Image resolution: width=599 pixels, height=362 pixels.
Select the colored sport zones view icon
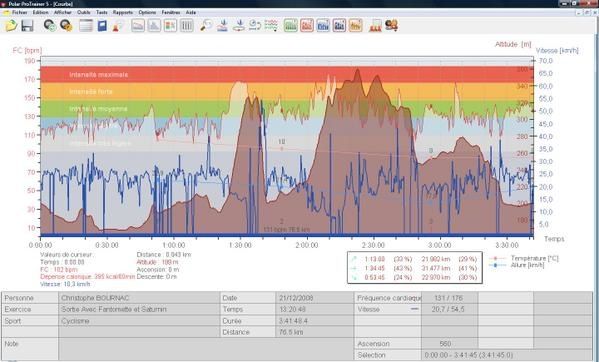170,26
